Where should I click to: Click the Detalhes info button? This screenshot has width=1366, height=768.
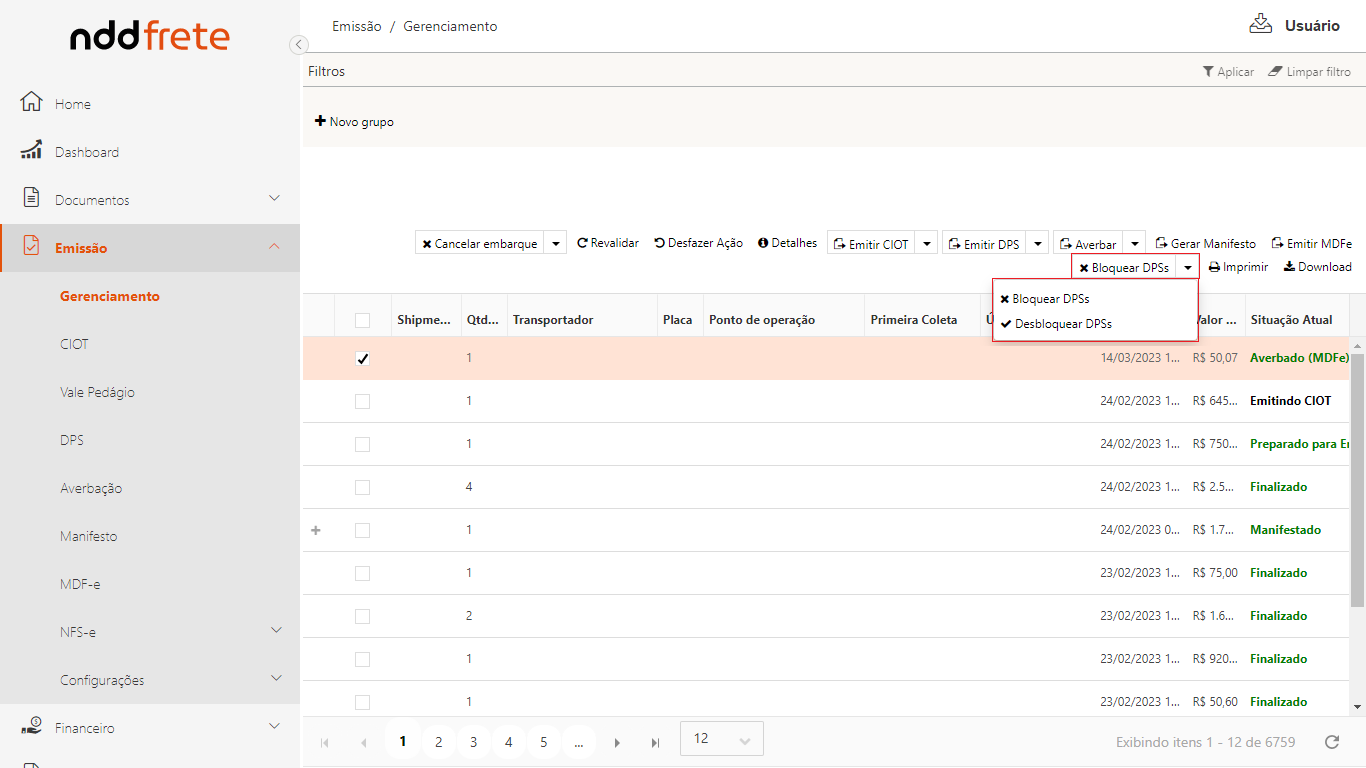(787, 243)
